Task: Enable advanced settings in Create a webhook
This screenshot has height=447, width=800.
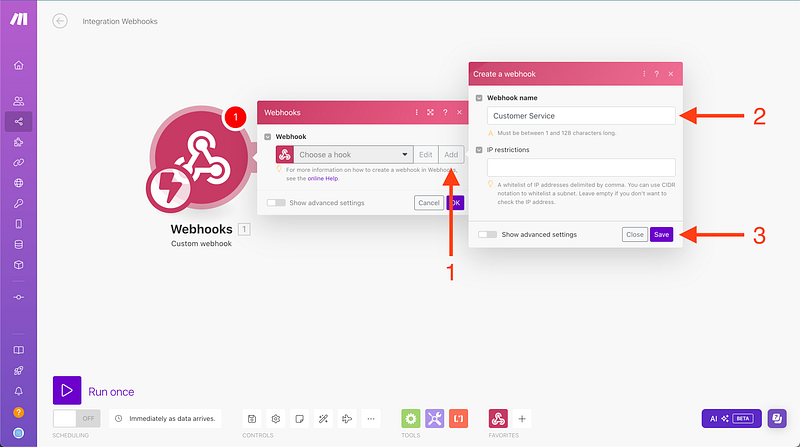Action: [x=488, y=234]
